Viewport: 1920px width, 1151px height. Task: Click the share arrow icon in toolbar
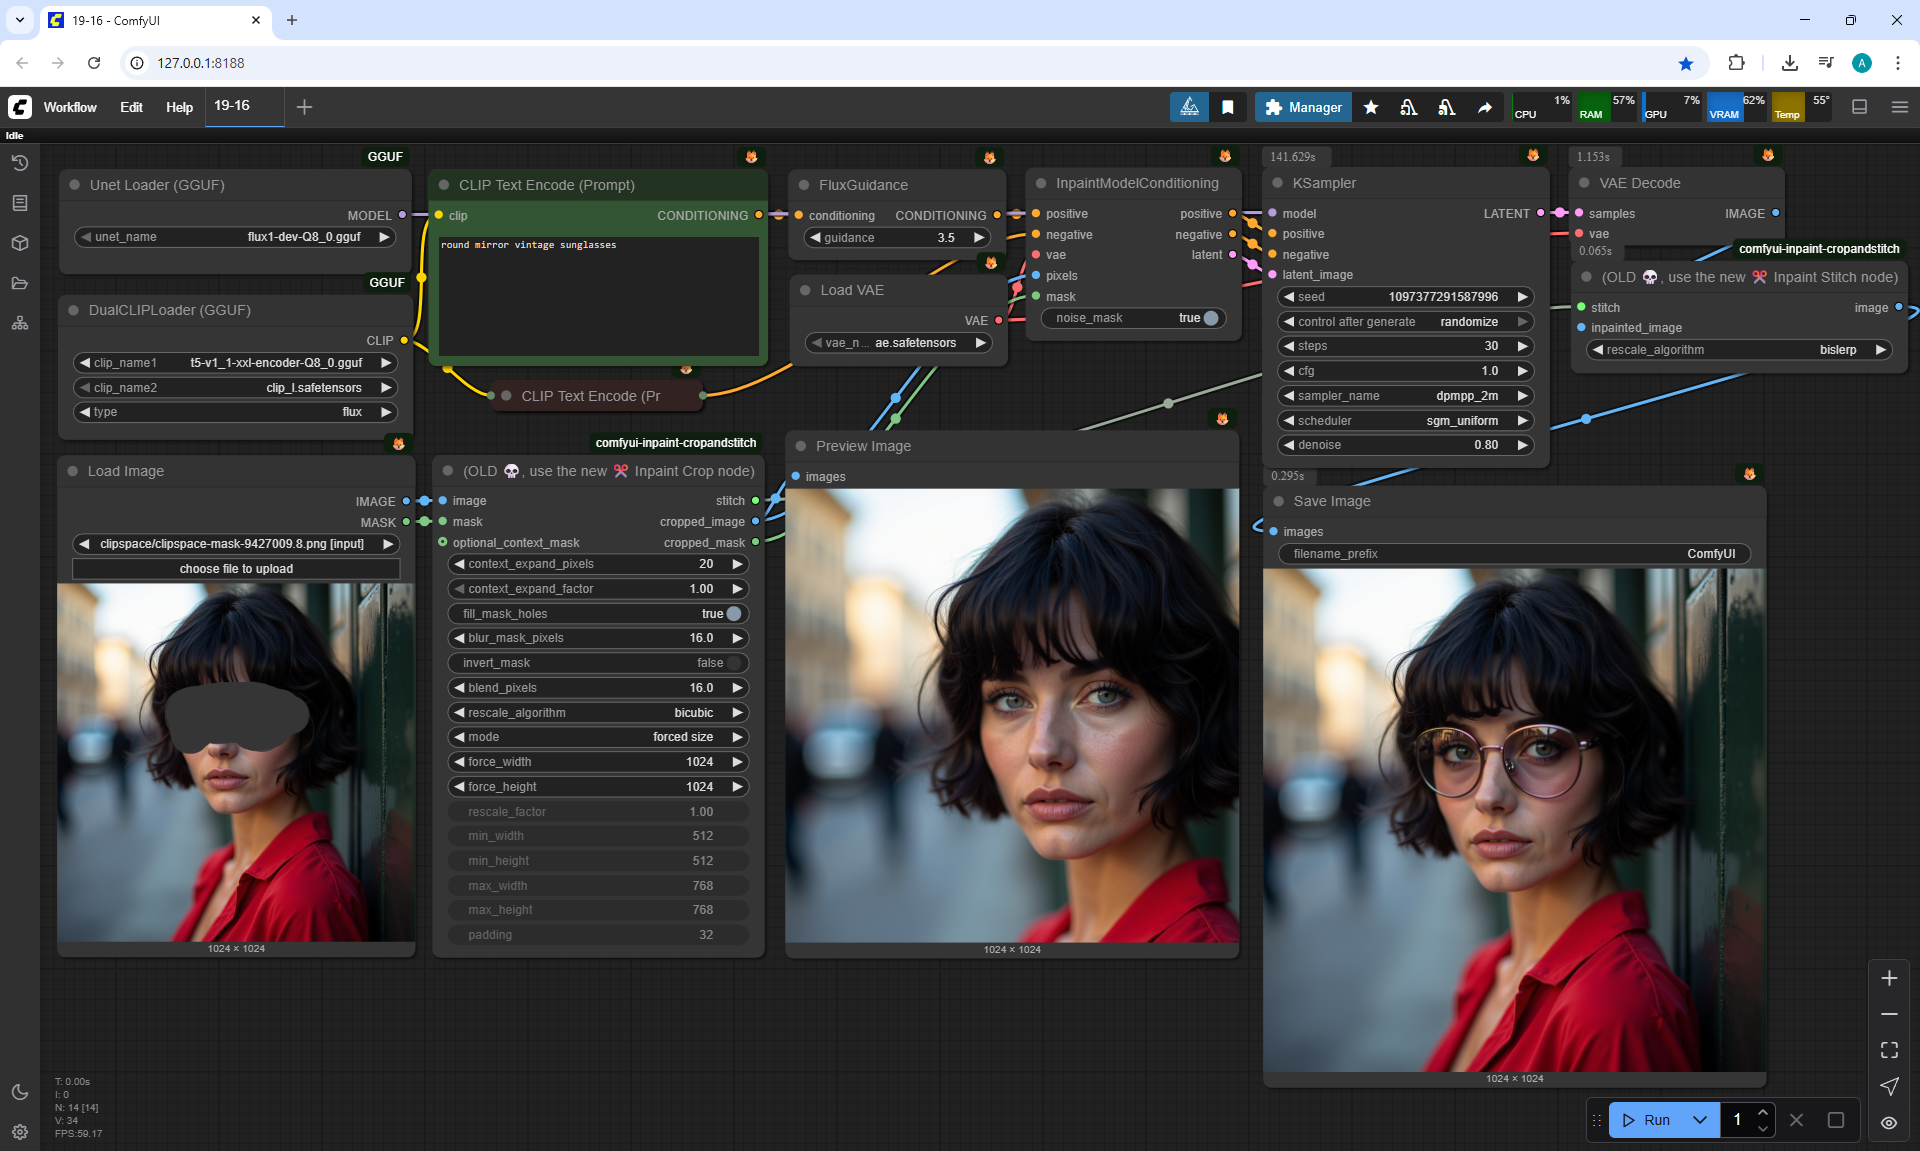[x=1485, y=107]
